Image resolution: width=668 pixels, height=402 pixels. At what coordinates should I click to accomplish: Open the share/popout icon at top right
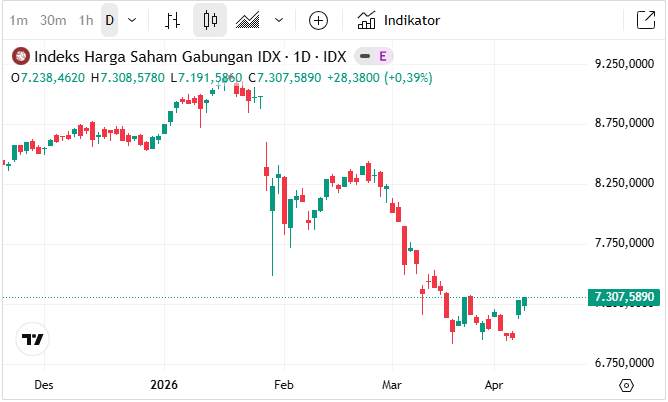(645, 20)
